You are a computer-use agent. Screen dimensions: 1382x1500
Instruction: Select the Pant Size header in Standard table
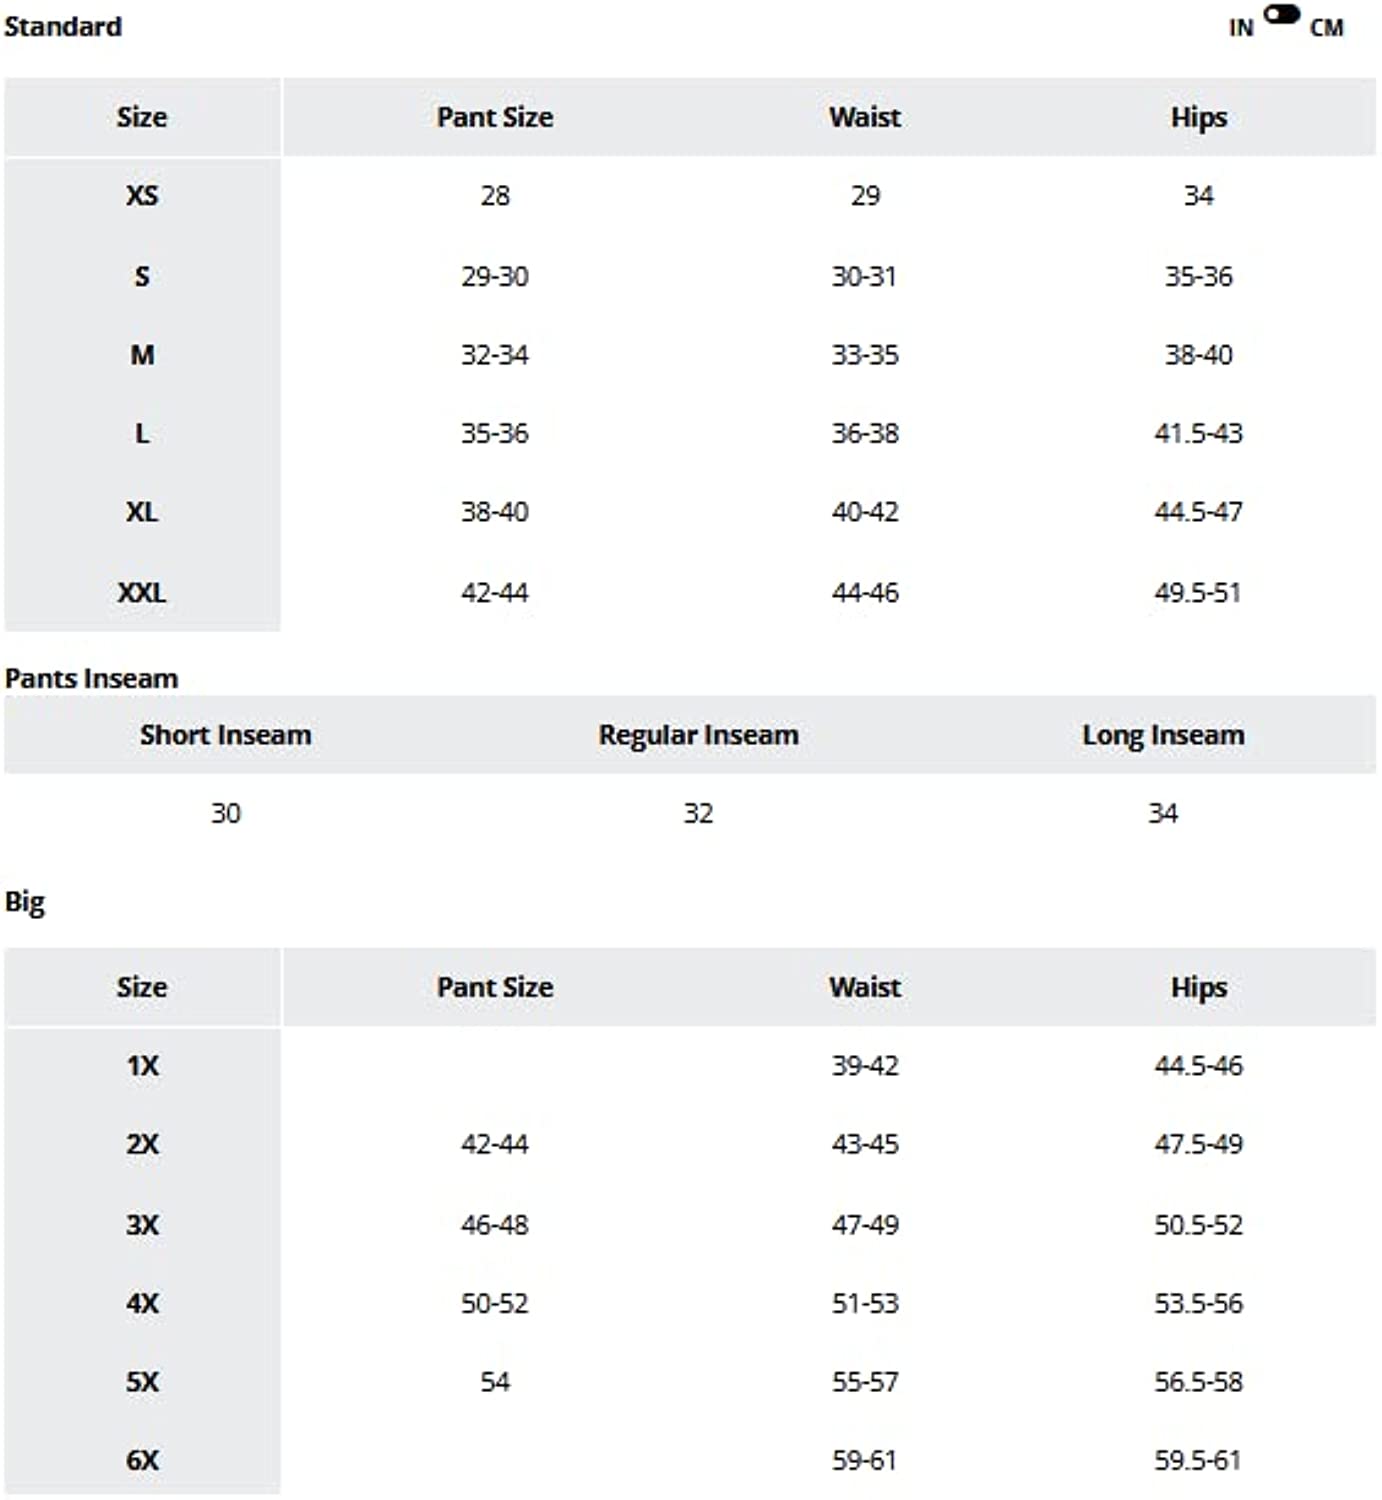495,117
